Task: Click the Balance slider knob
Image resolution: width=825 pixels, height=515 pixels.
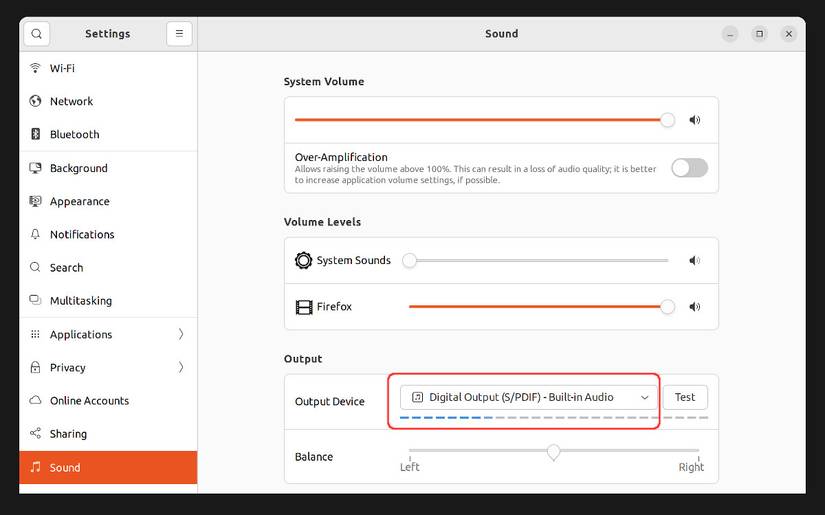Action: click(x=554, y=452)
